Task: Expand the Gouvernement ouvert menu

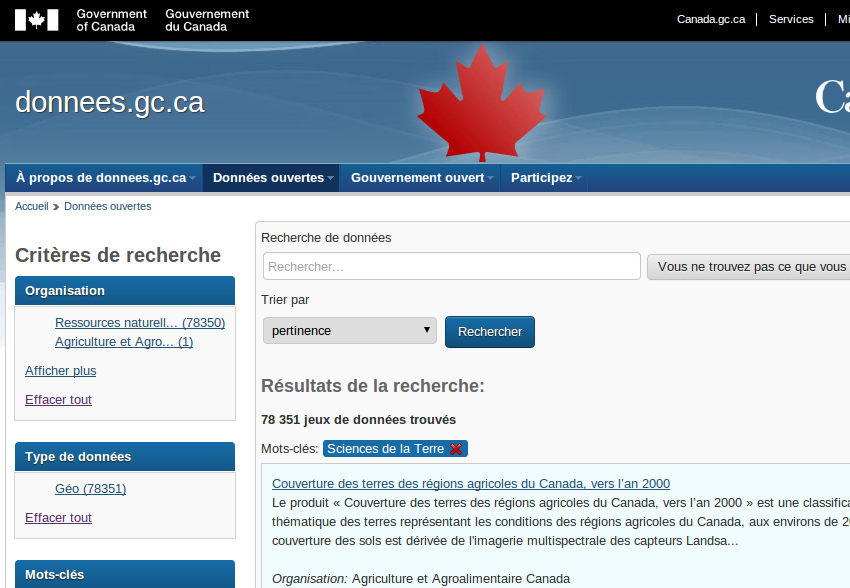Action: point(421,178)
